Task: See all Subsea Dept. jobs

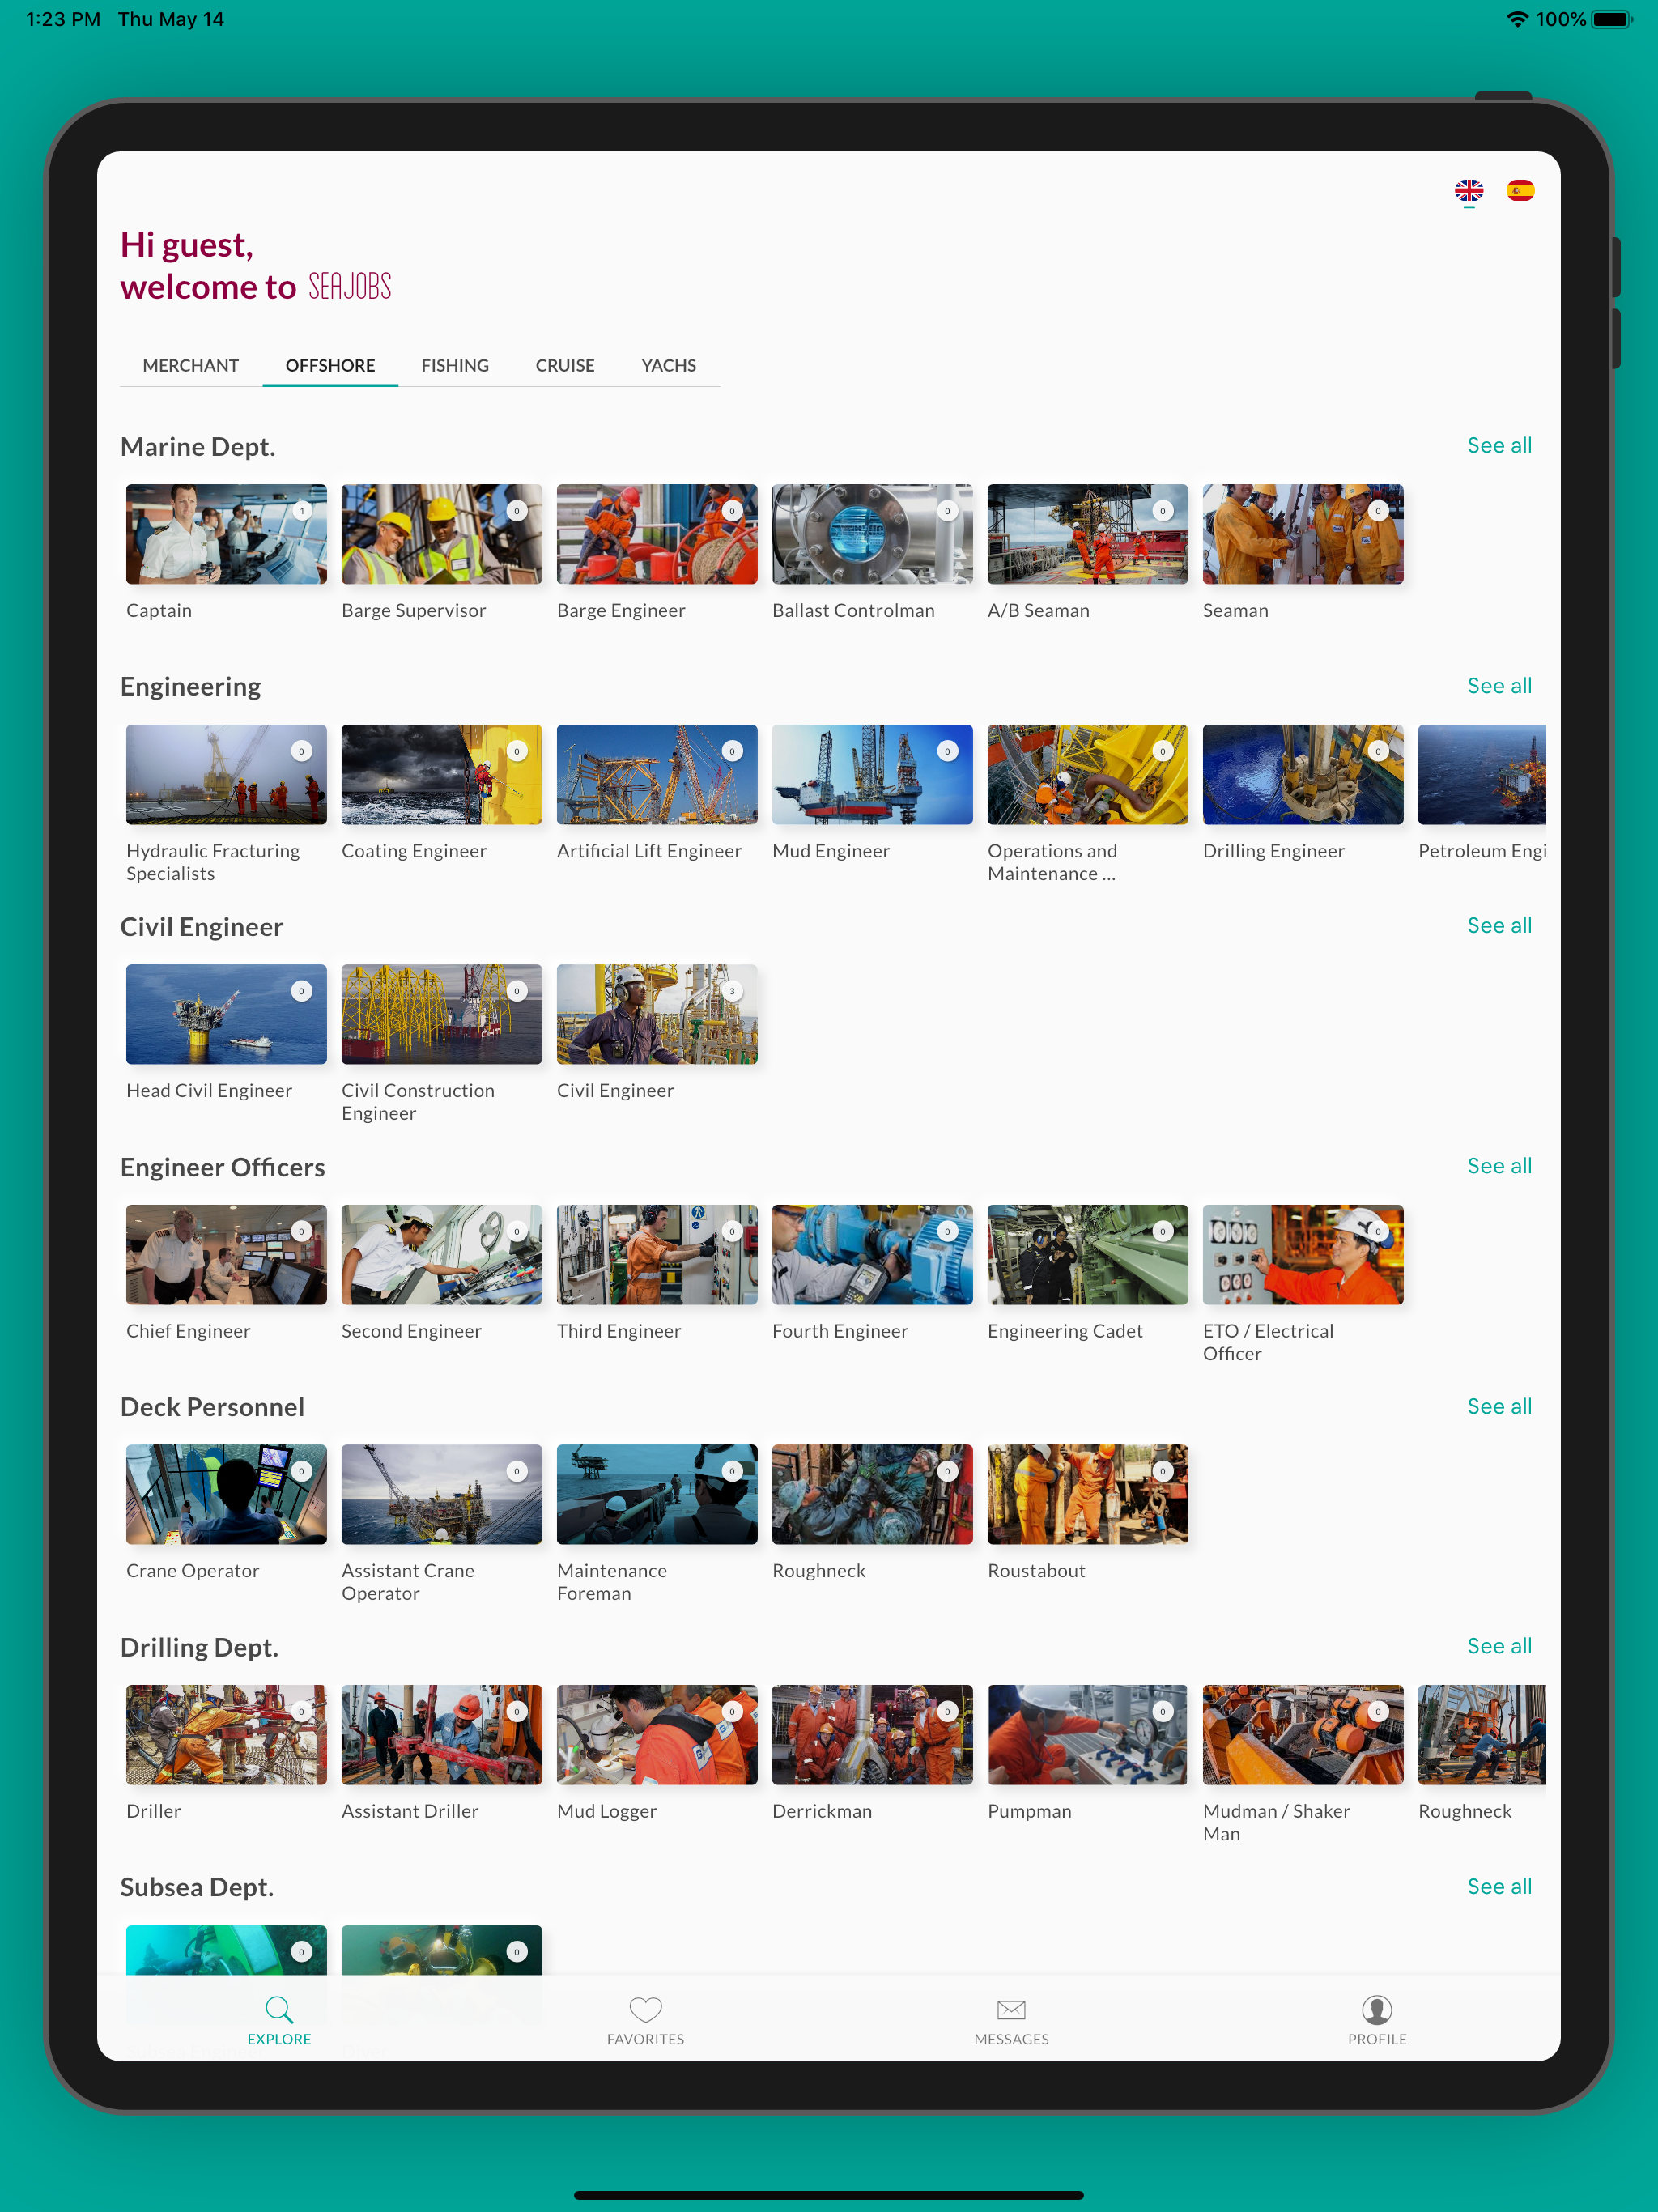Action: 1499,1886
